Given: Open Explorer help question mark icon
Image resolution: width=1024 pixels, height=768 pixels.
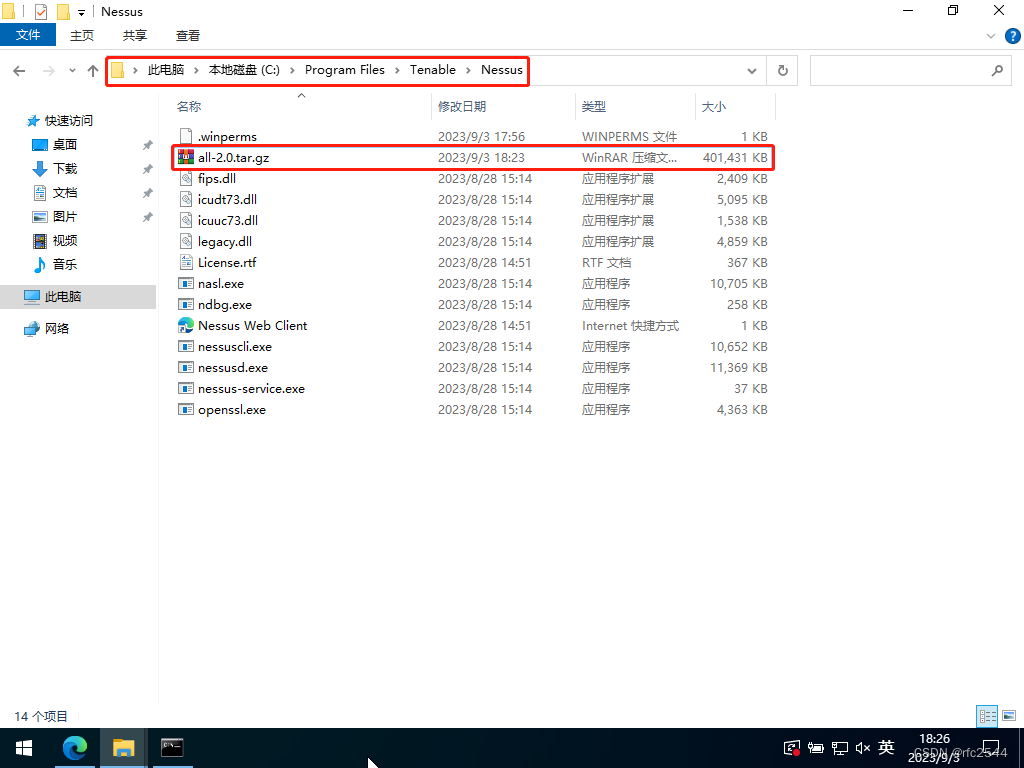Looking at the screenshot, I should tap(1012, 36).
